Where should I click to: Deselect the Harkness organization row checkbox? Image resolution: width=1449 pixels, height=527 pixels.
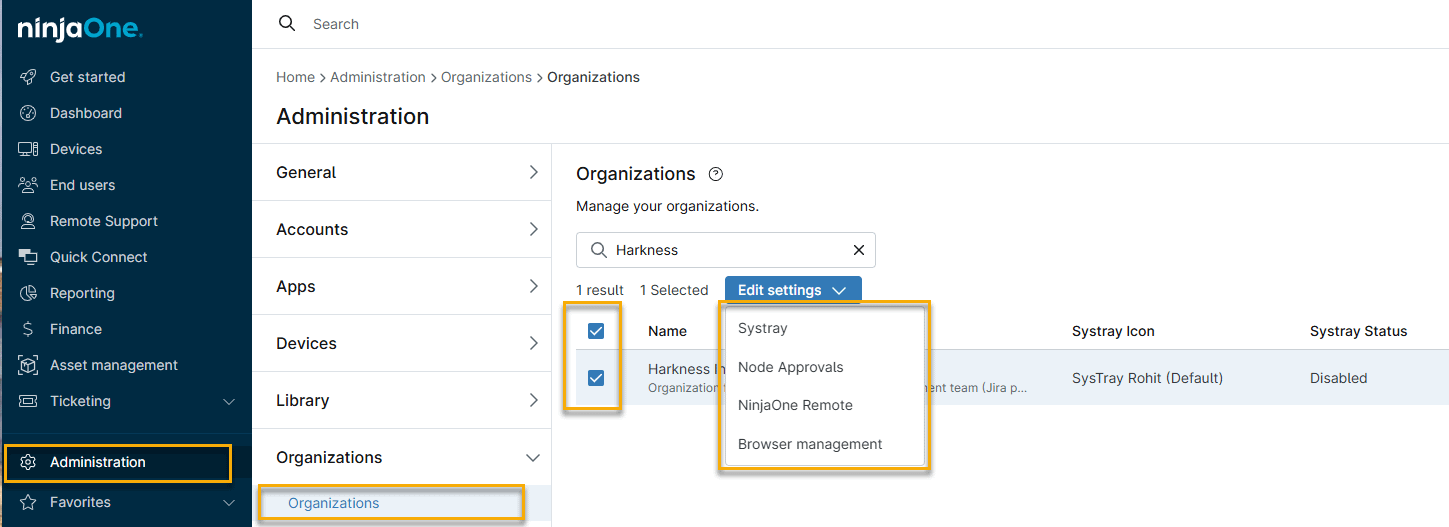(x=596, y=378)
